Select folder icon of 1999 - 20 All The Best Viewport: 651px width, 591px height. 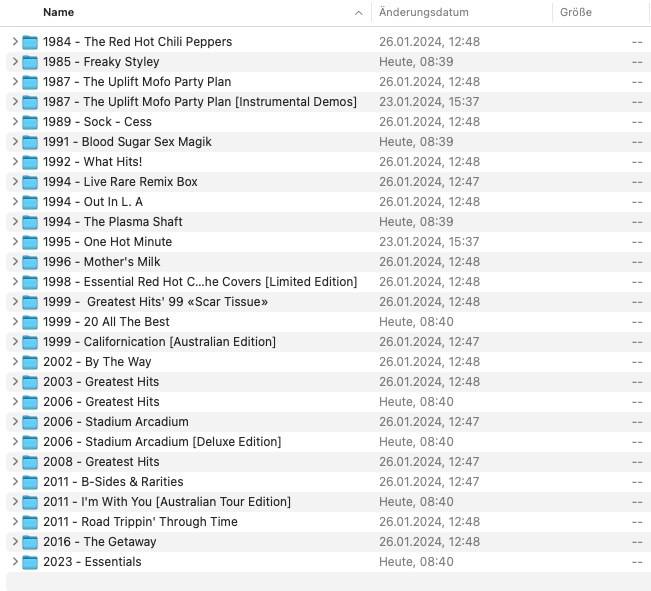[29, 322]
